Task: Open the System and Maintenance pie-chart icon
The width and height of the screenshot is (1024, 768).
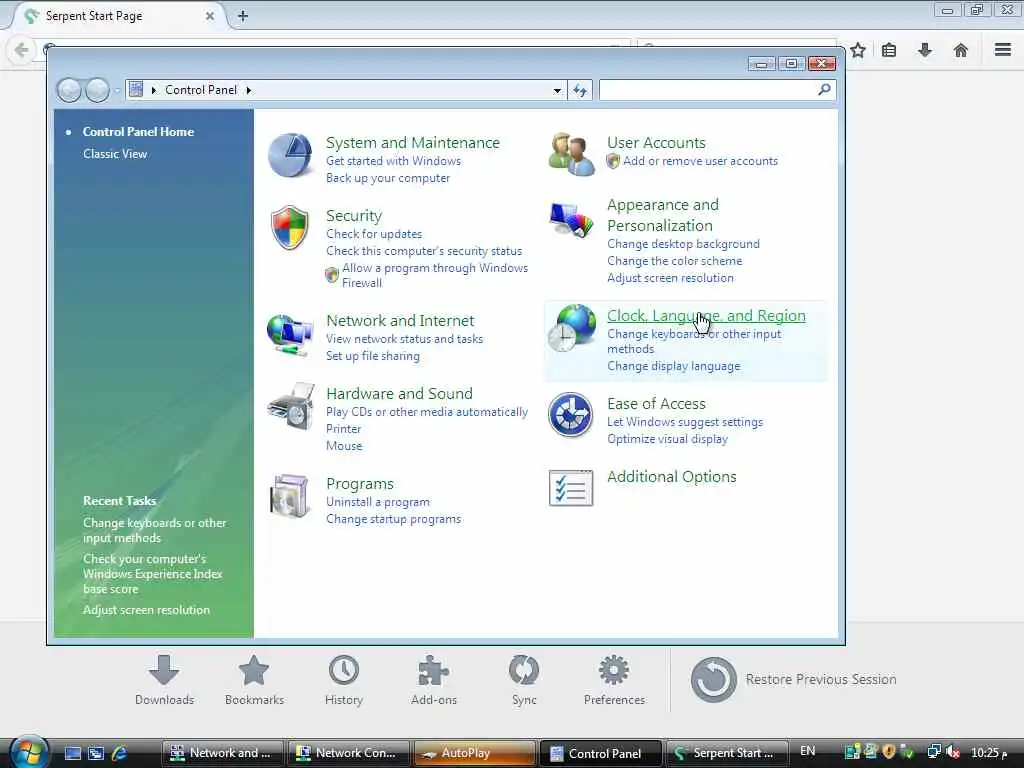Action: coord(290,155)
